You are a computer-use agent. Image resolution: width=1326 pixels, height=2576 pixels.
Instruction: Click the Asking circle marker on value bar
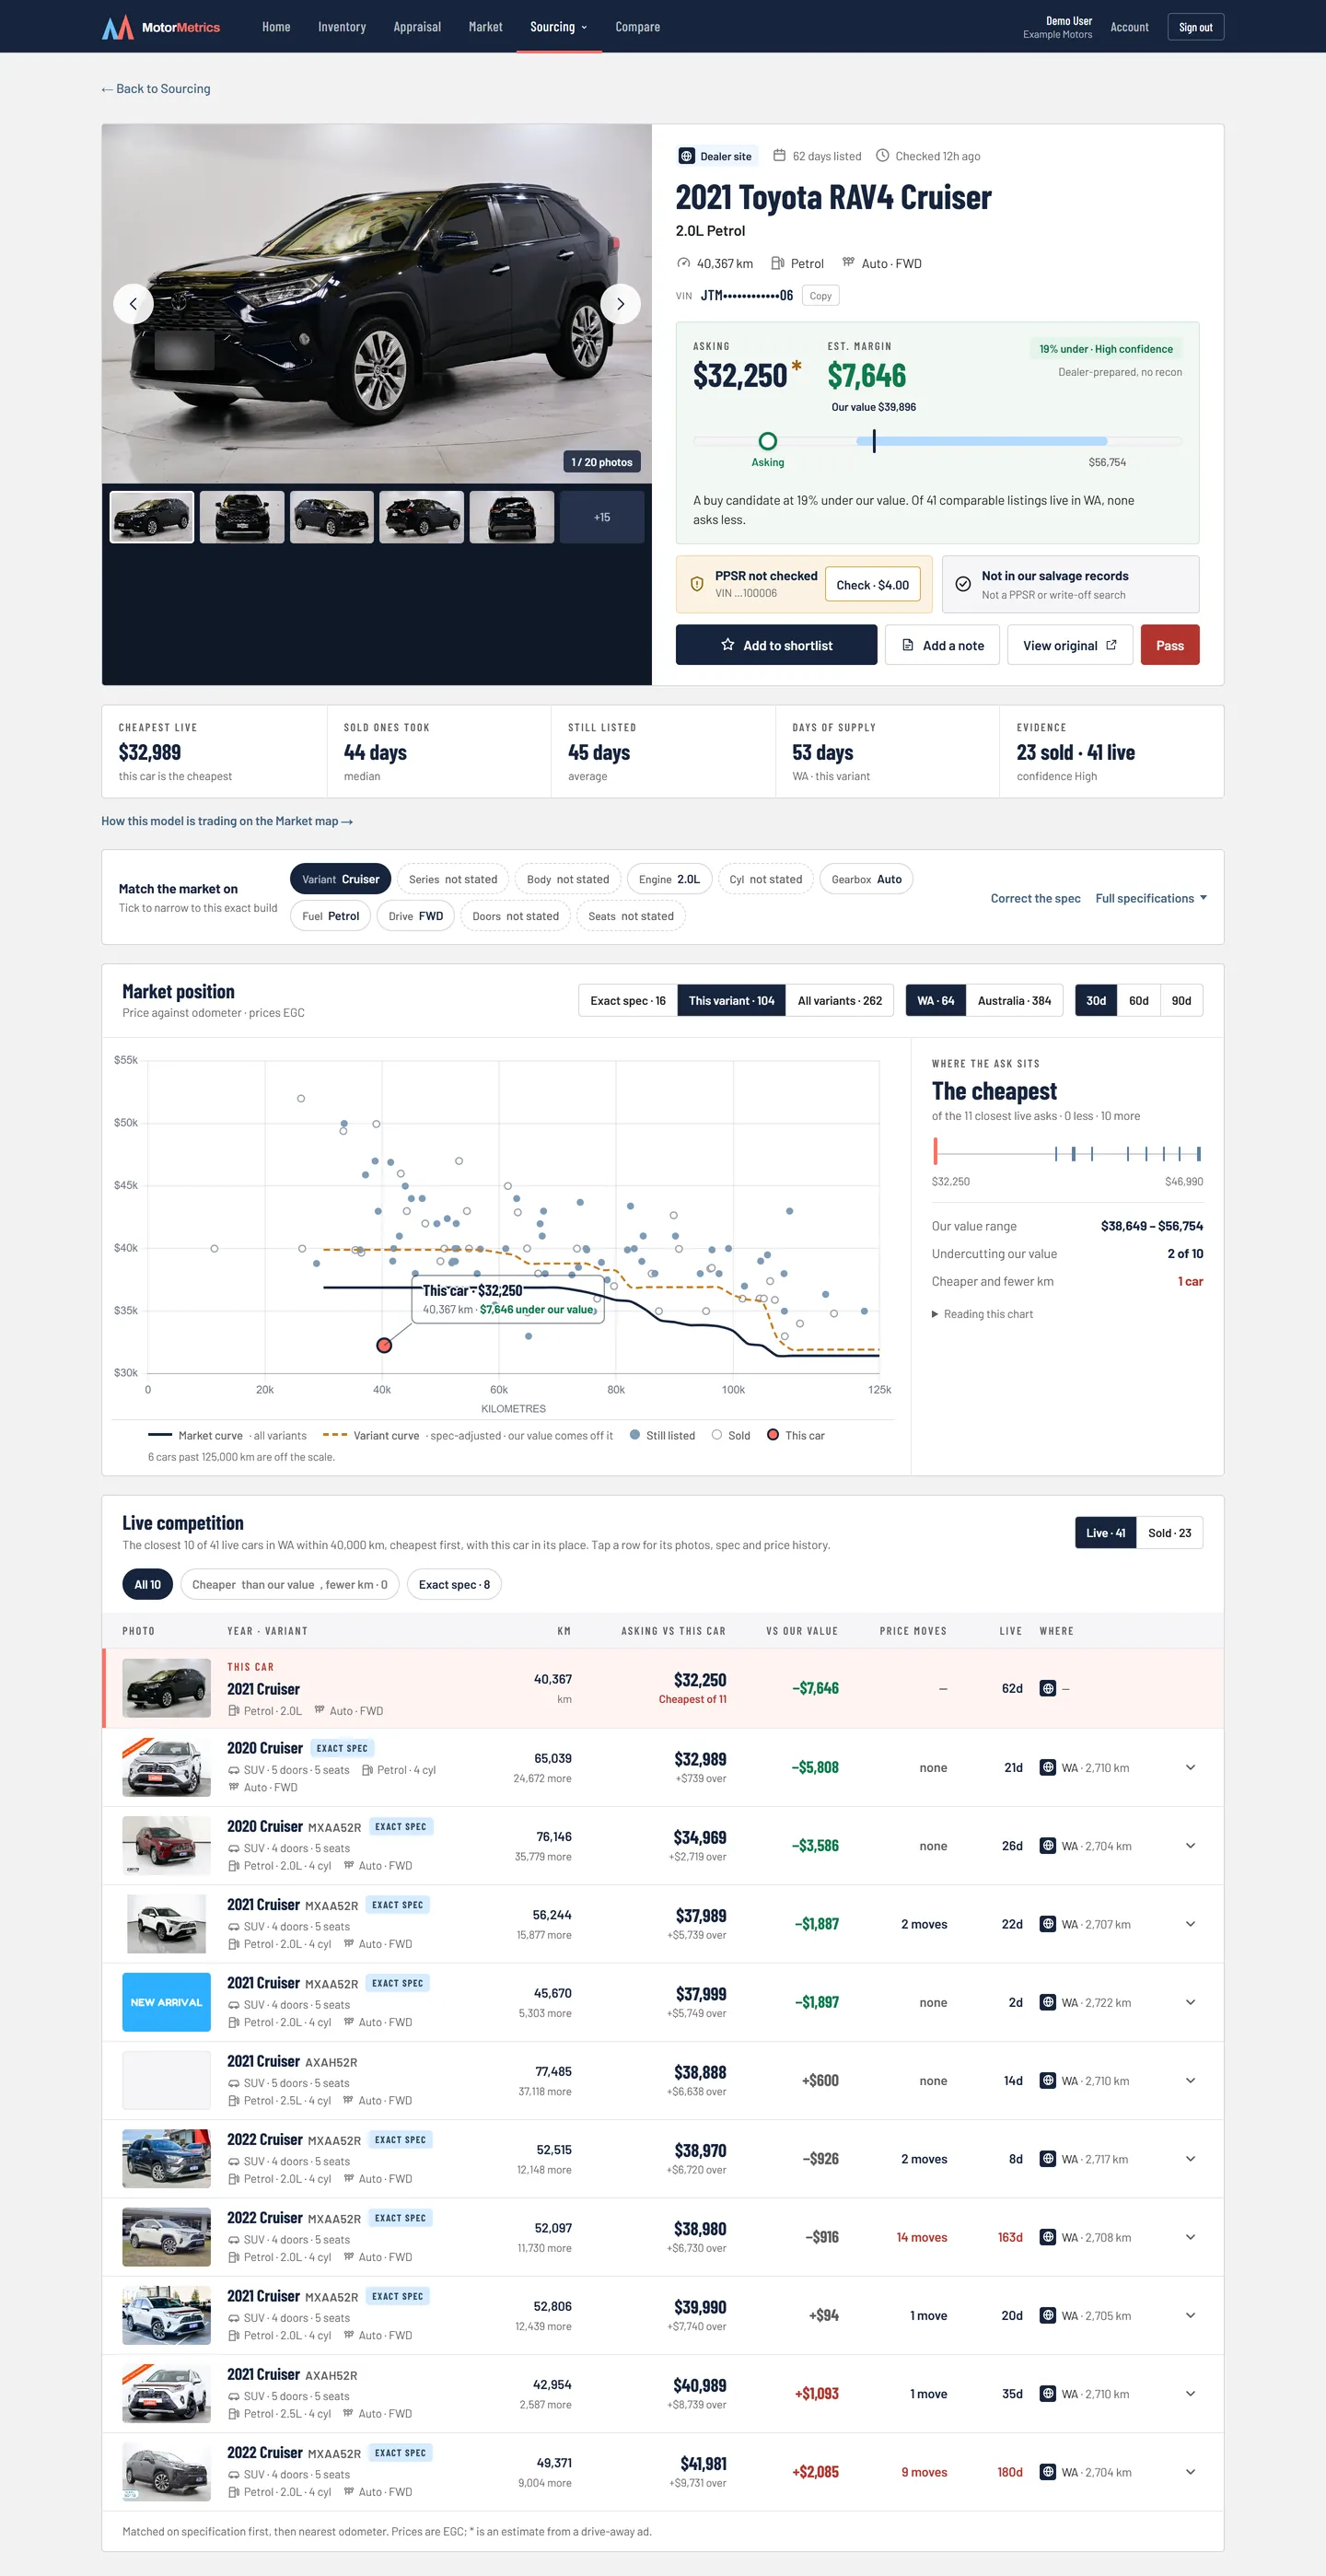tap(768, 441)
